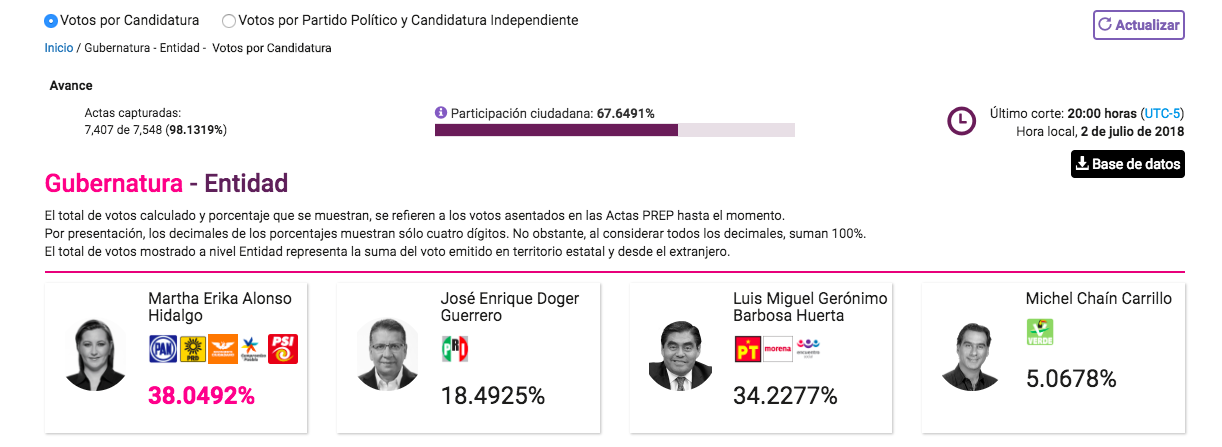The image size is (1222, 447).
Task: Click the participation info icon
Action: point(440,113)
